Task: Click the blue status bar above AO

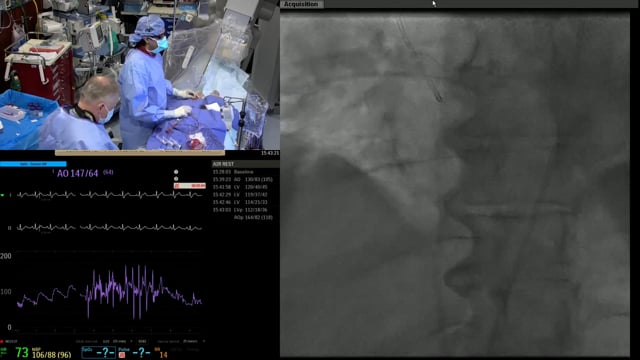Action: 33,164
